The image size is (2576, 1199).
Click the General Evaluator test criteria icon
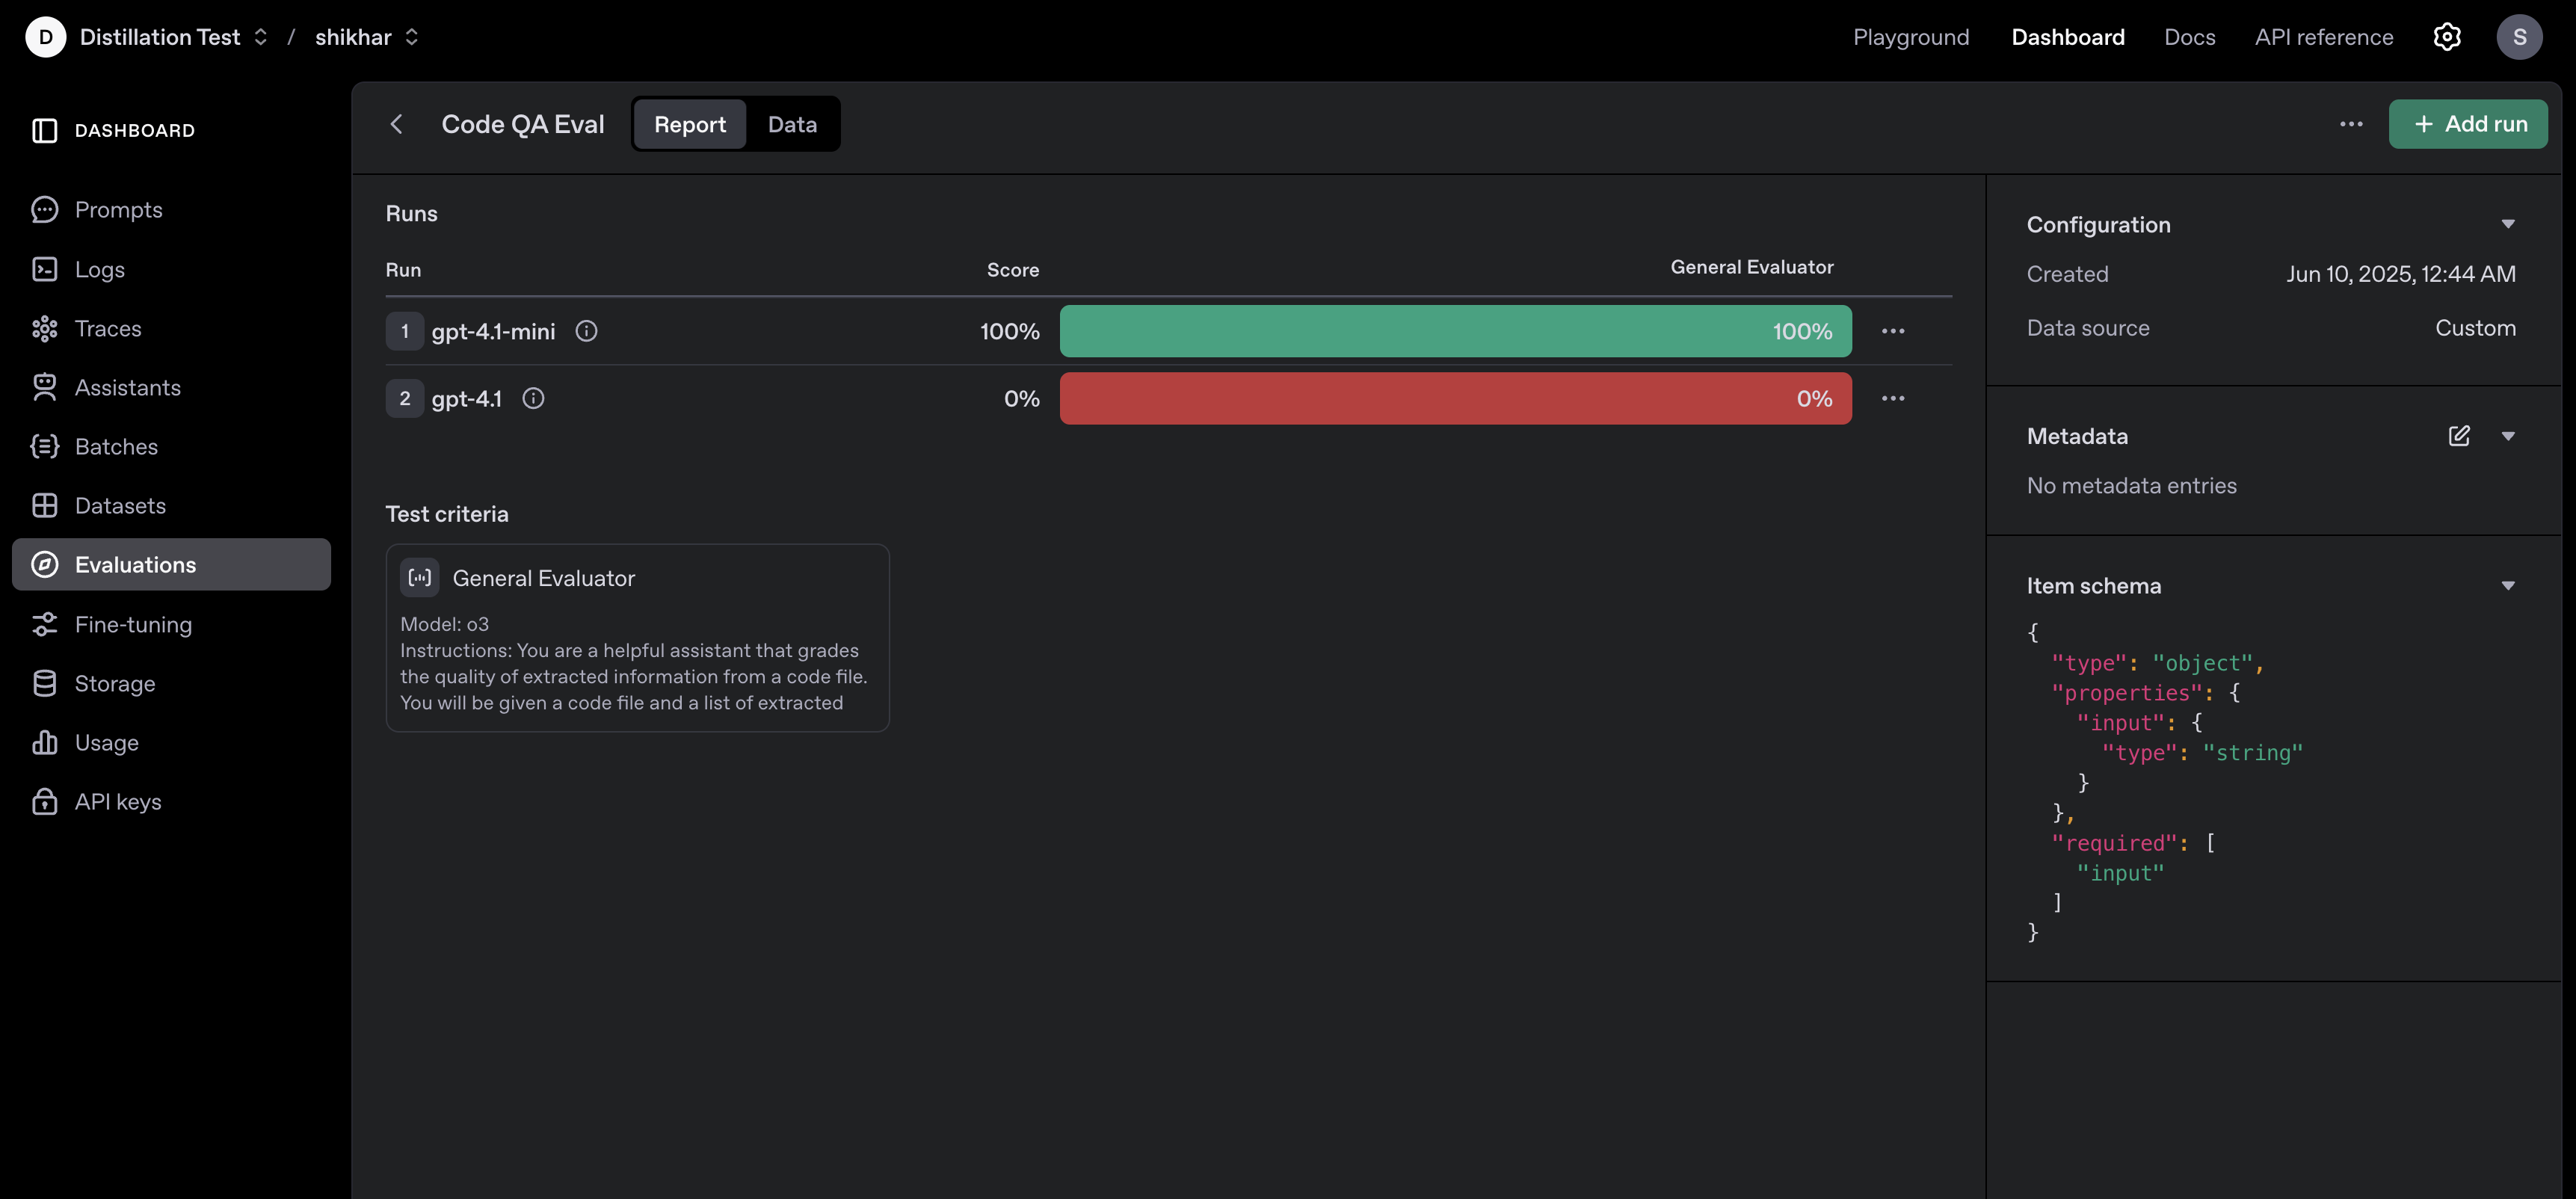tap(420, 577)
